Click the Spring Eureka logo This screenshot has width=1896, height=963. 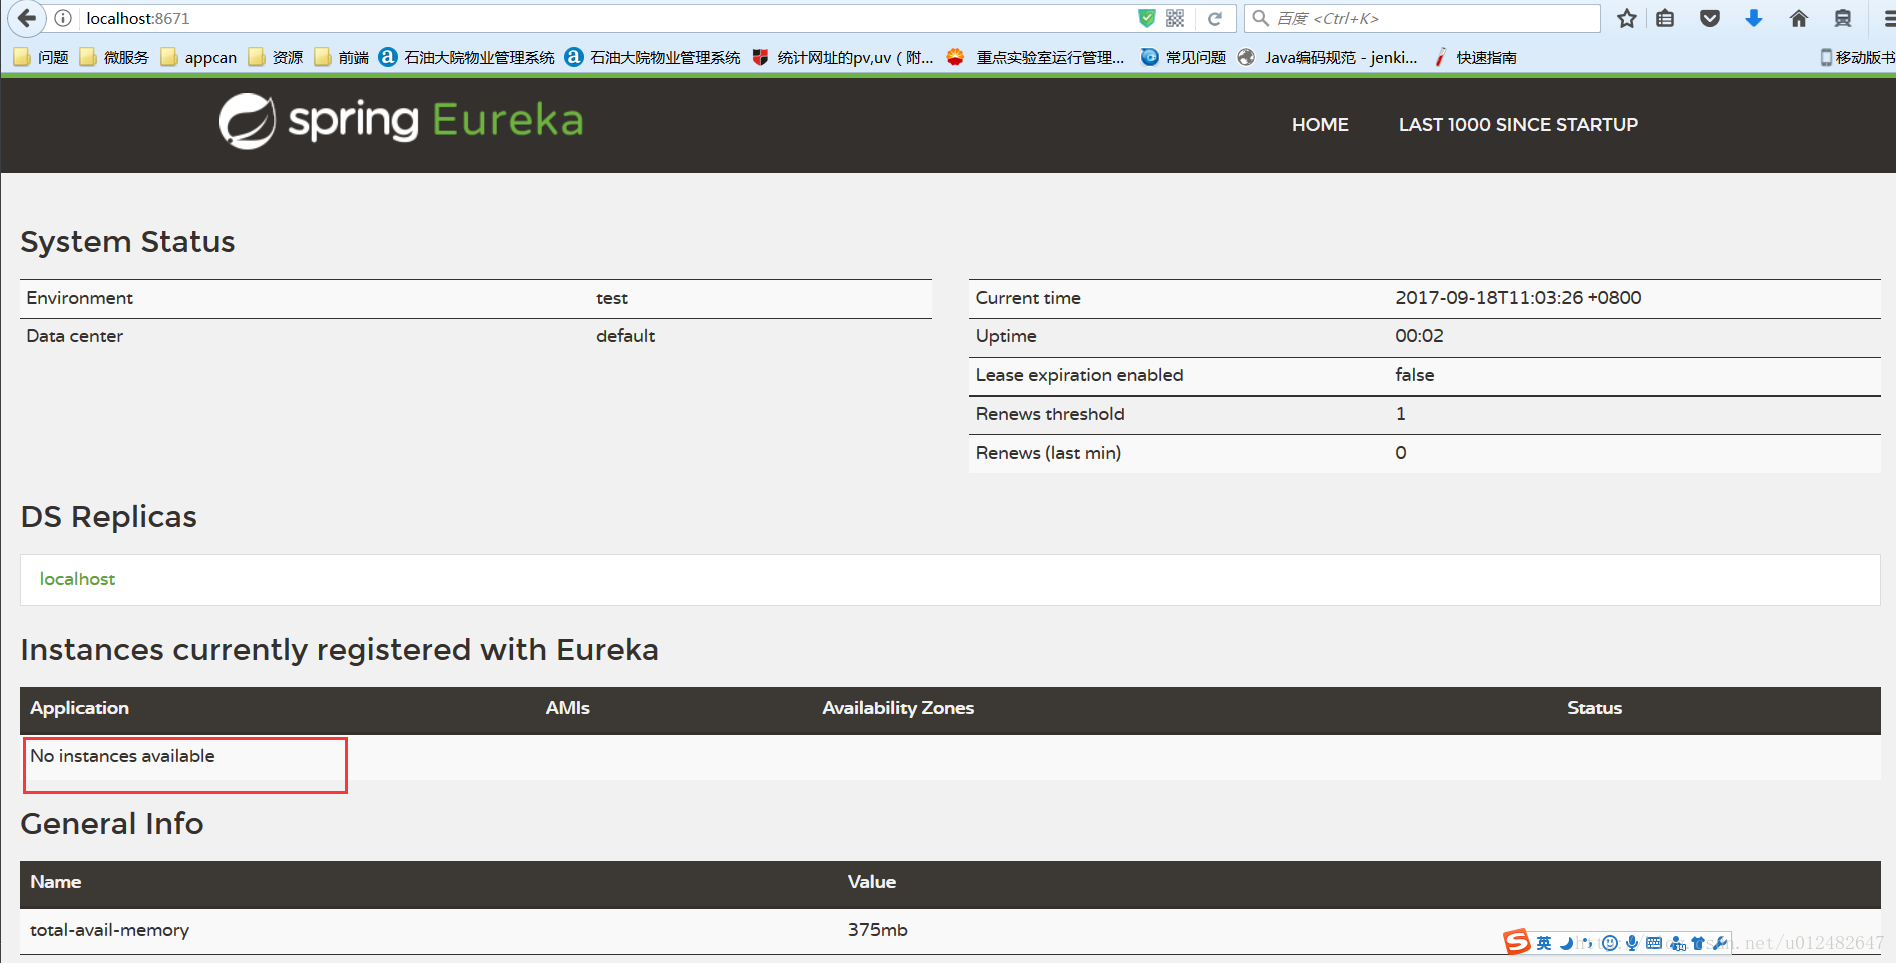pyautogui.click(x=401, y=121)
